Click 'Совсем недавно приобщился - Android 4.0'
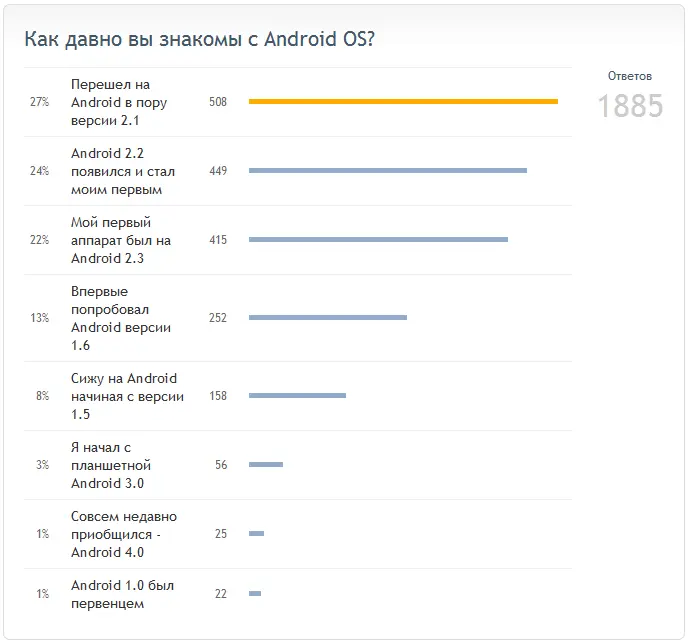689x644 pixels. [x=124, y=534]
